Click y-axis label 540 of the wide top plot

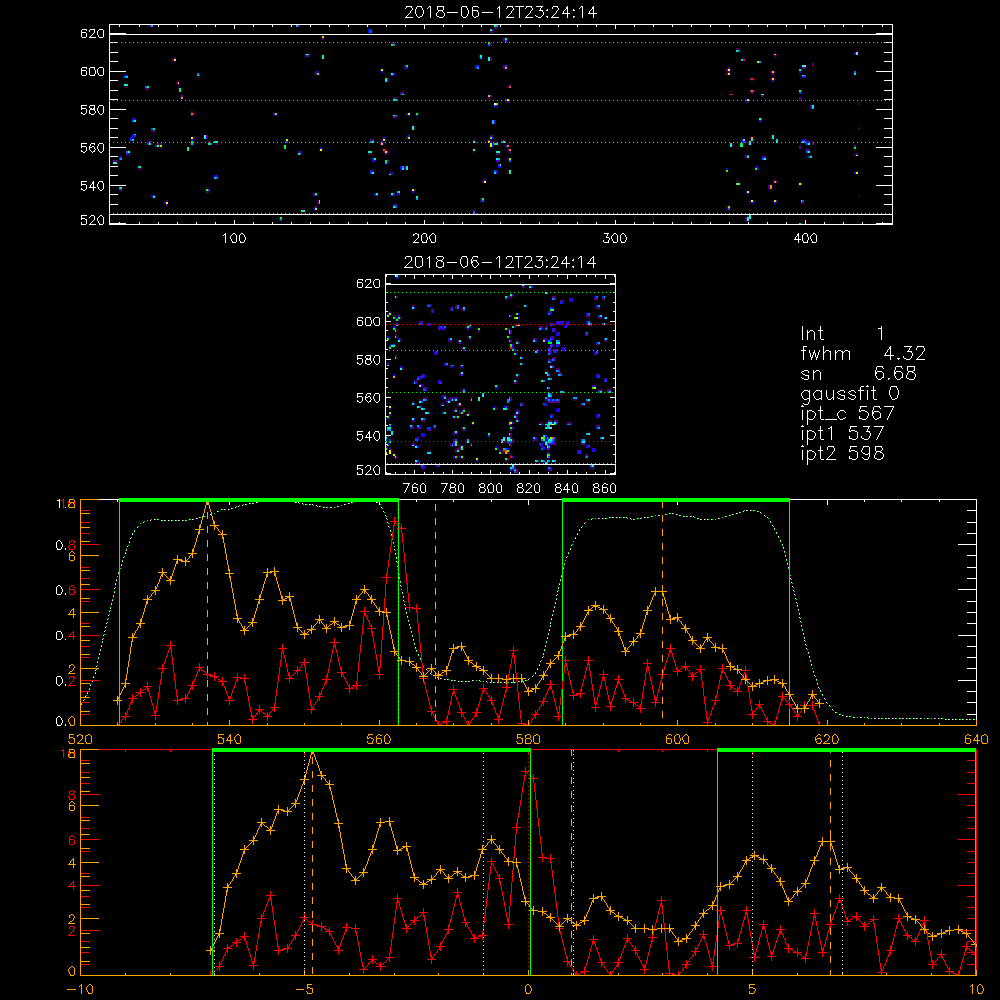coord(92,186)
